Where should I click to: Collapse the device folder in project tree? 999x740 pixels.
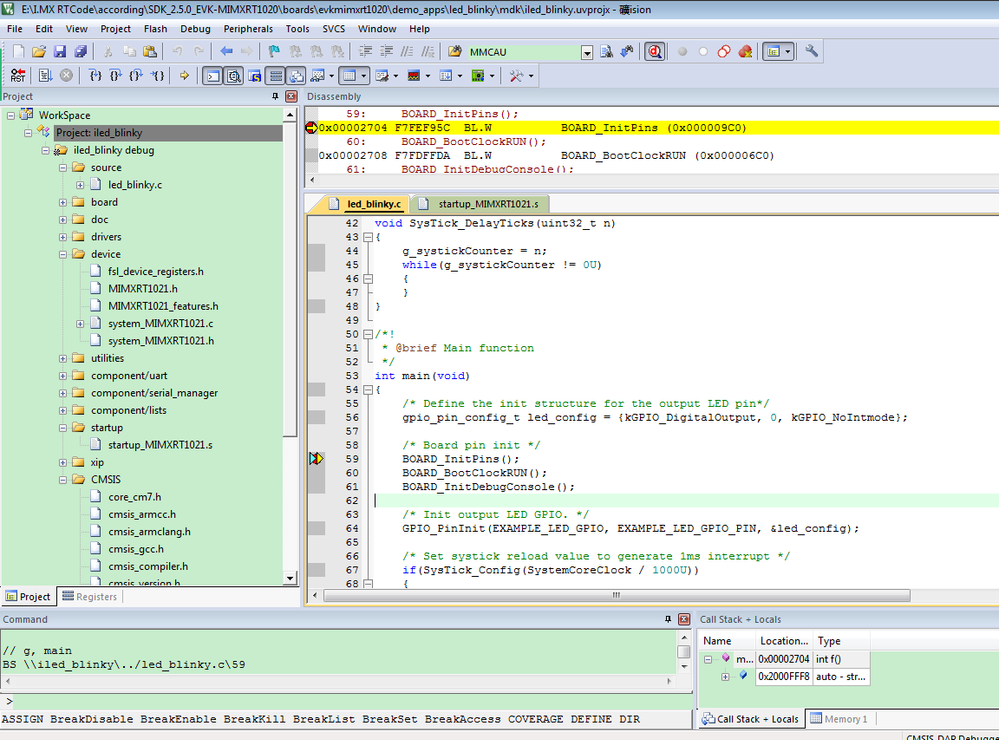(x=64, y=254)
